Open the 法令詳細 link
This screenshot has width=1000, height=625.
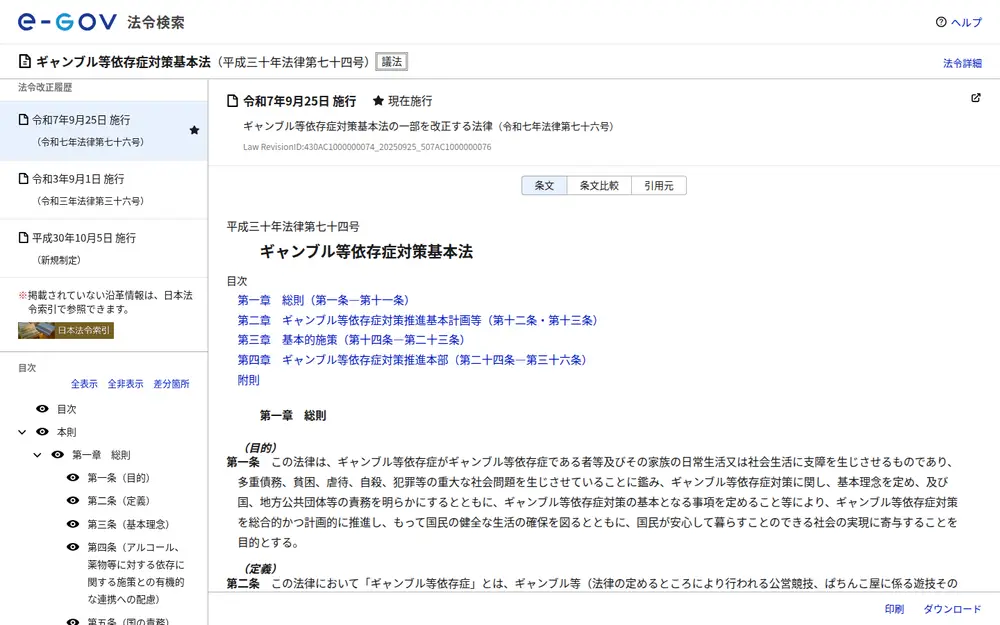click(962, 63)
